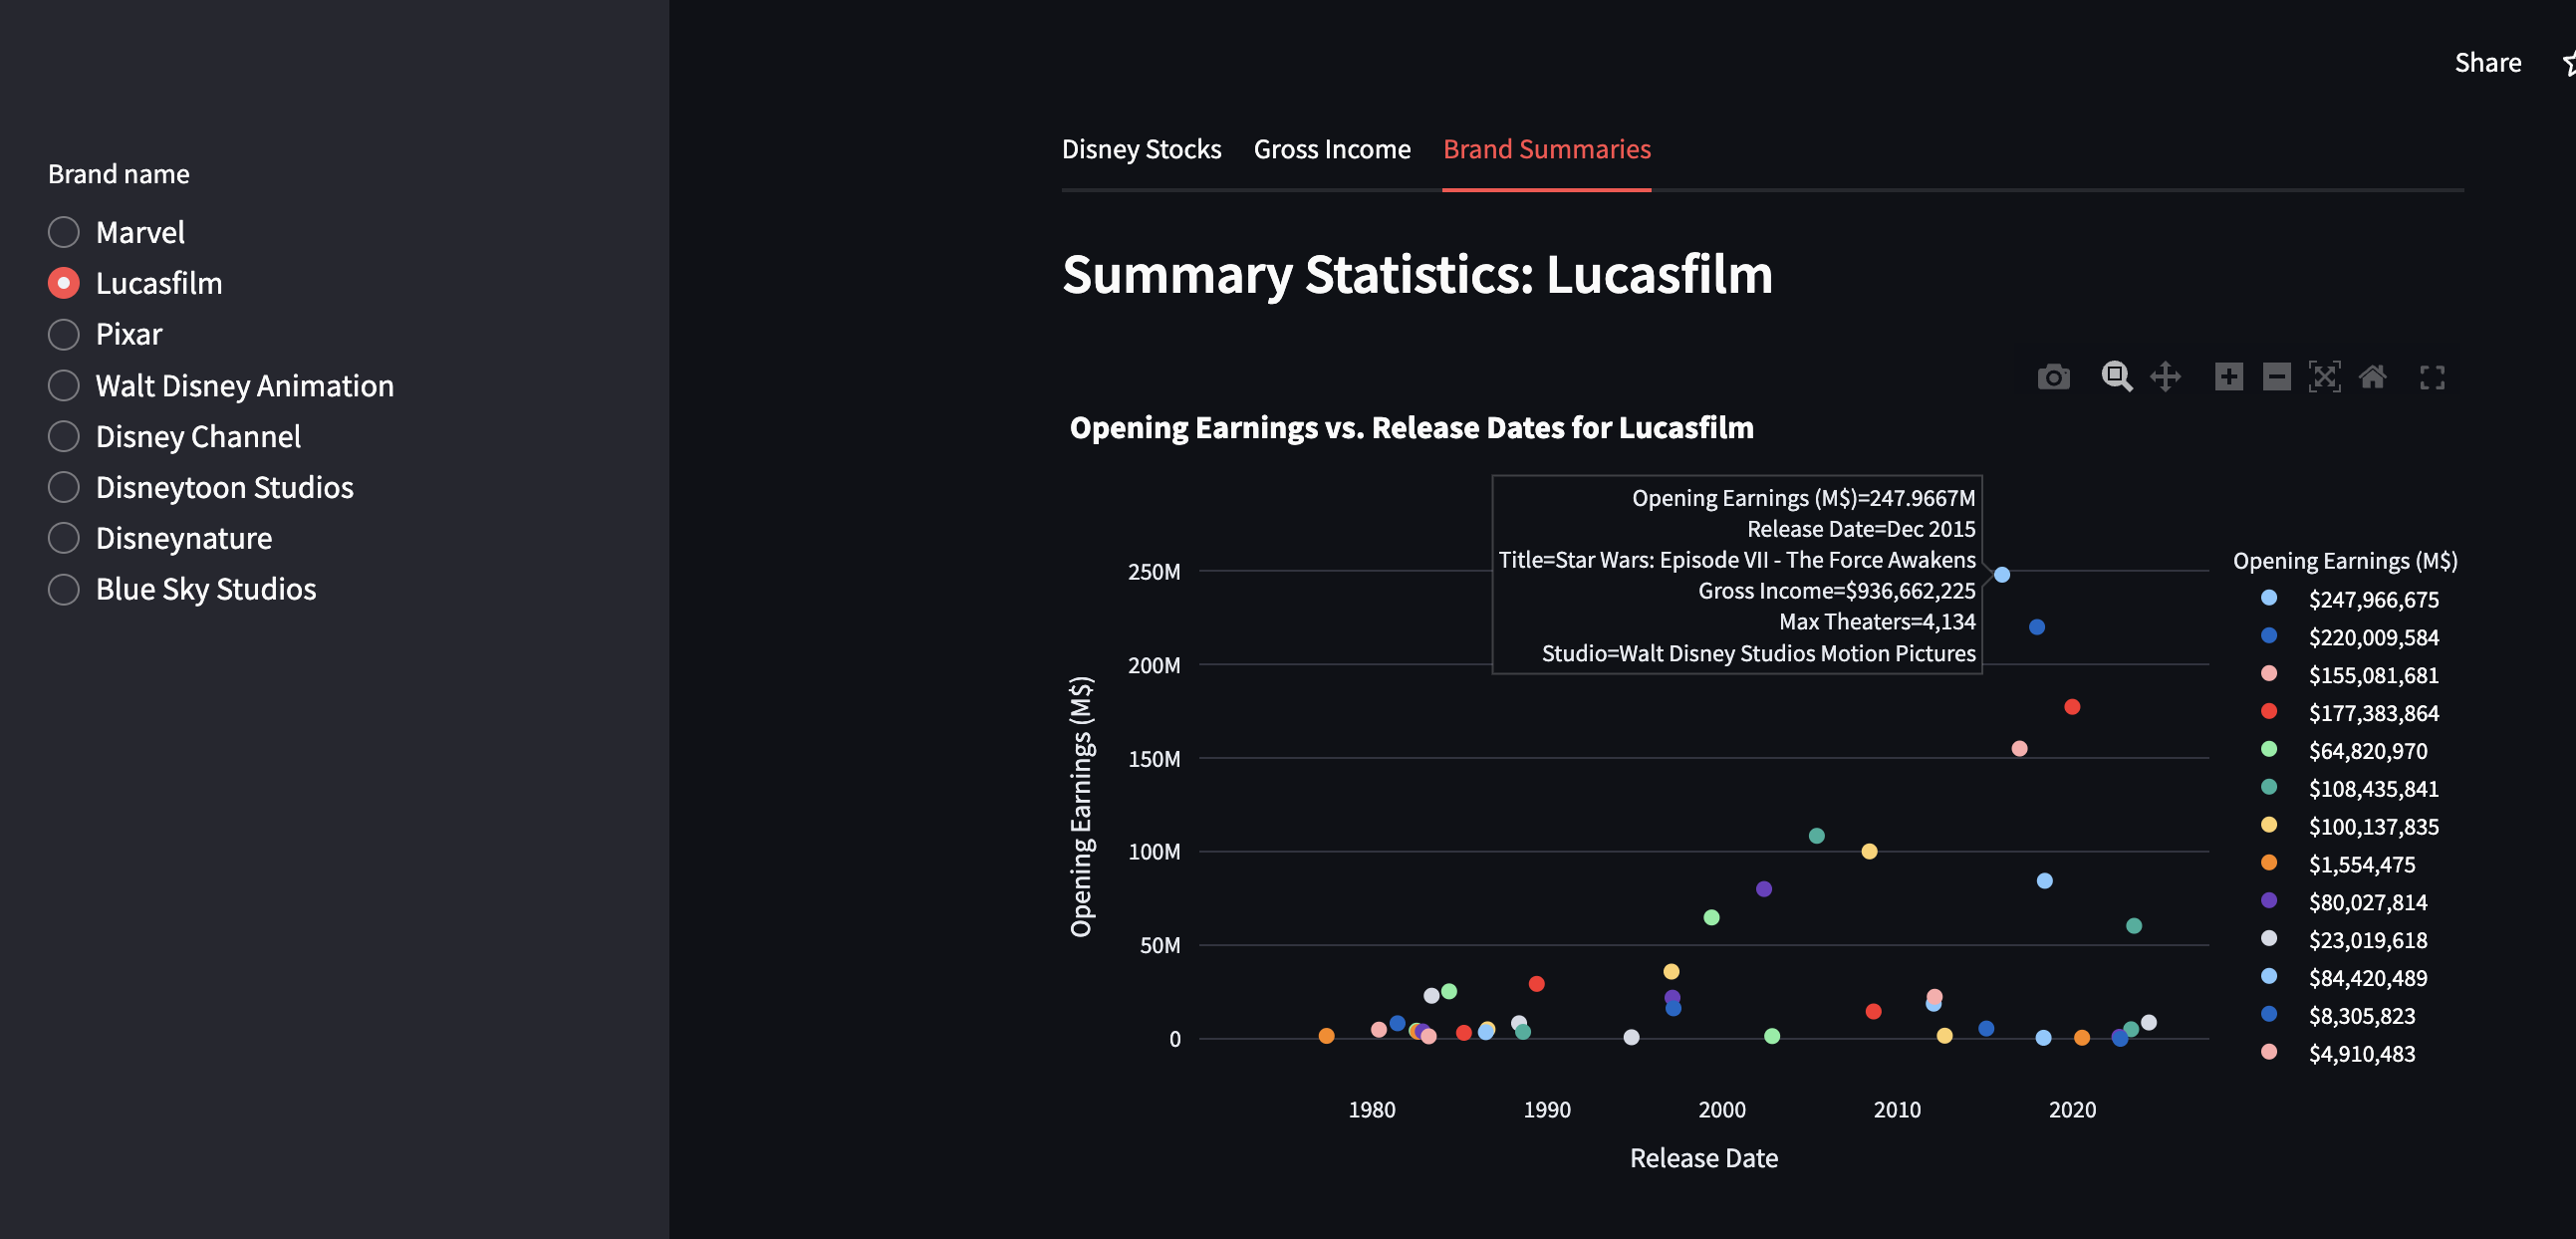Pick the Walt Disney Animation option
Screen dimensions: 2576x1239
click(64, 385)
